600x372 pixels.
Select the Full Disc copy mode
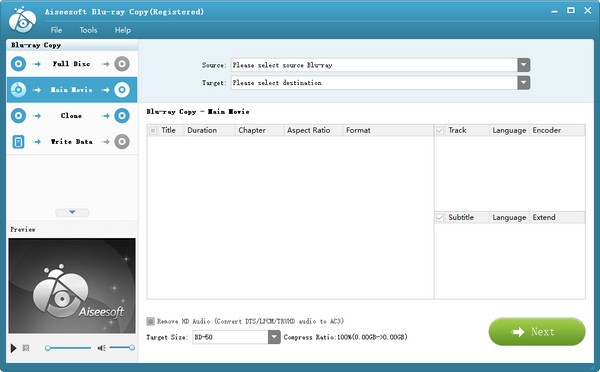pos(72,64)
